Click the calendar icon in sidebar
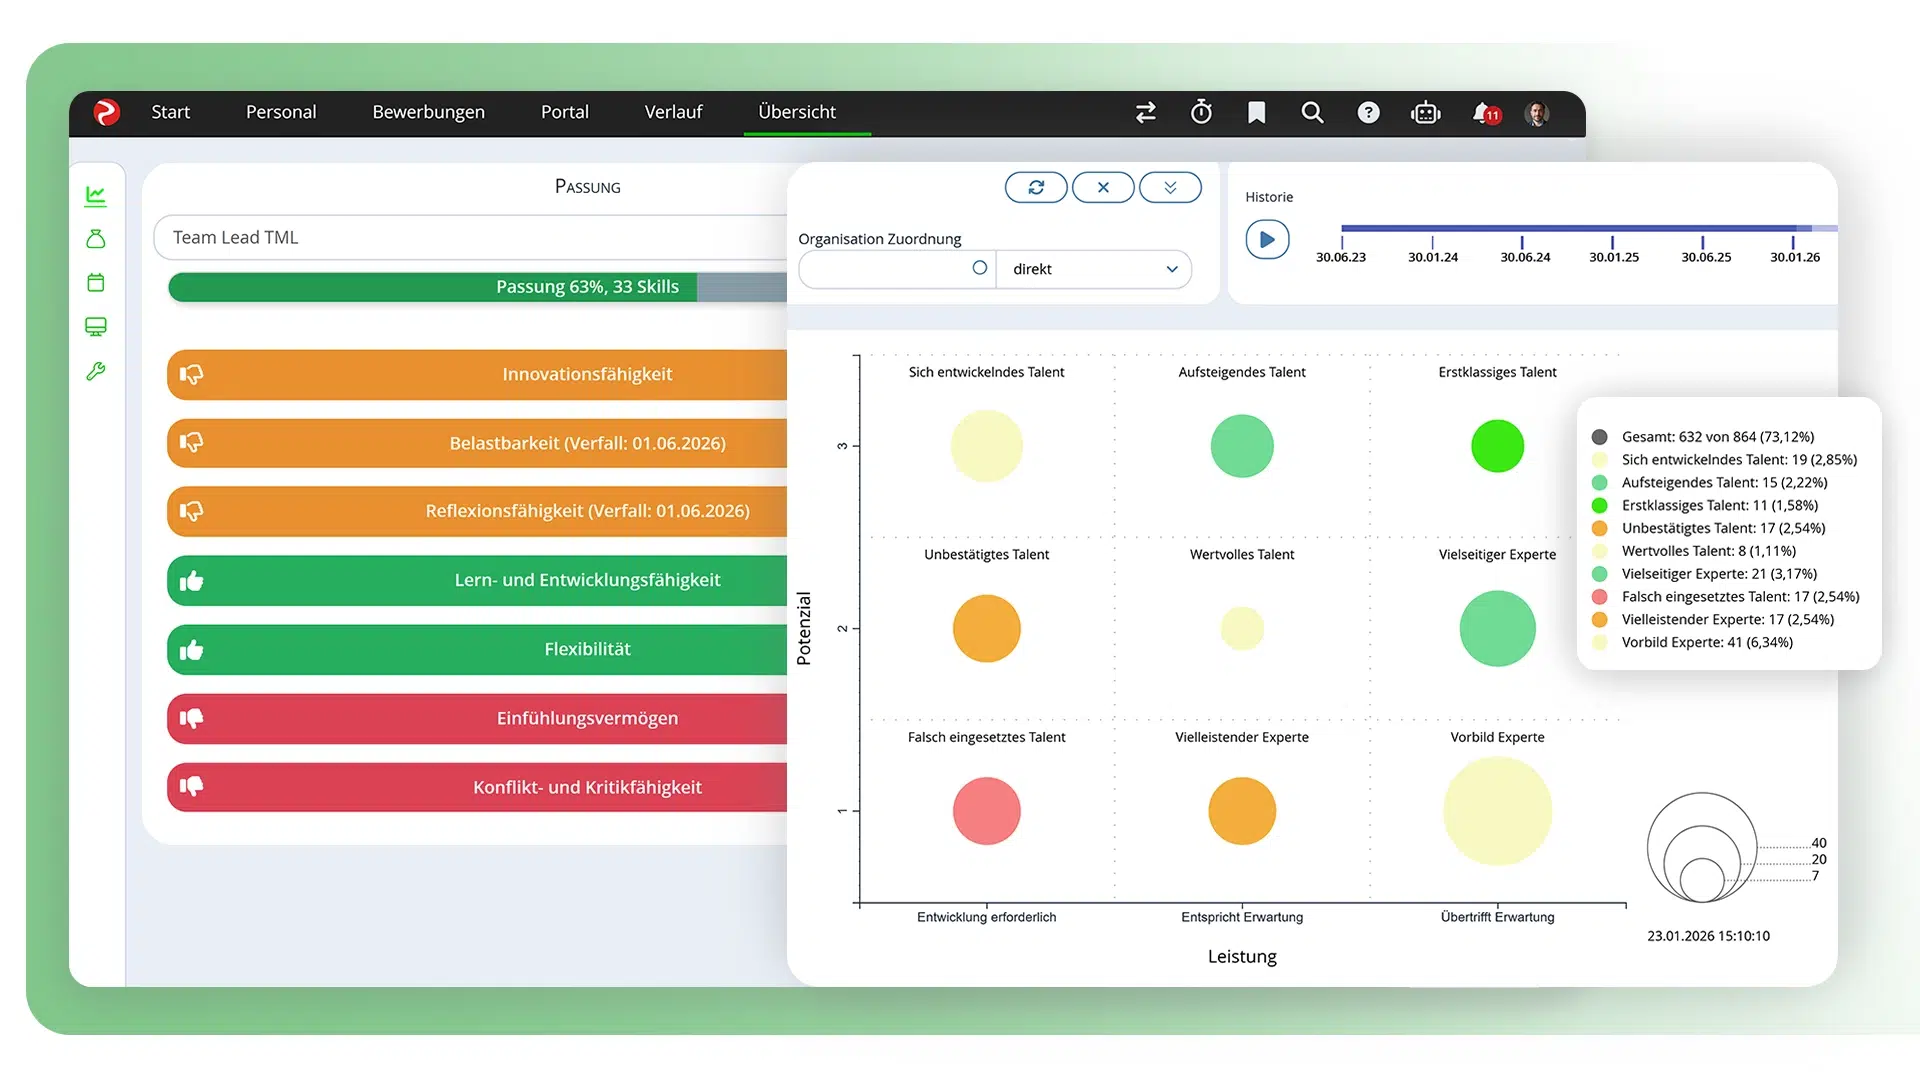 pos(96,283)
